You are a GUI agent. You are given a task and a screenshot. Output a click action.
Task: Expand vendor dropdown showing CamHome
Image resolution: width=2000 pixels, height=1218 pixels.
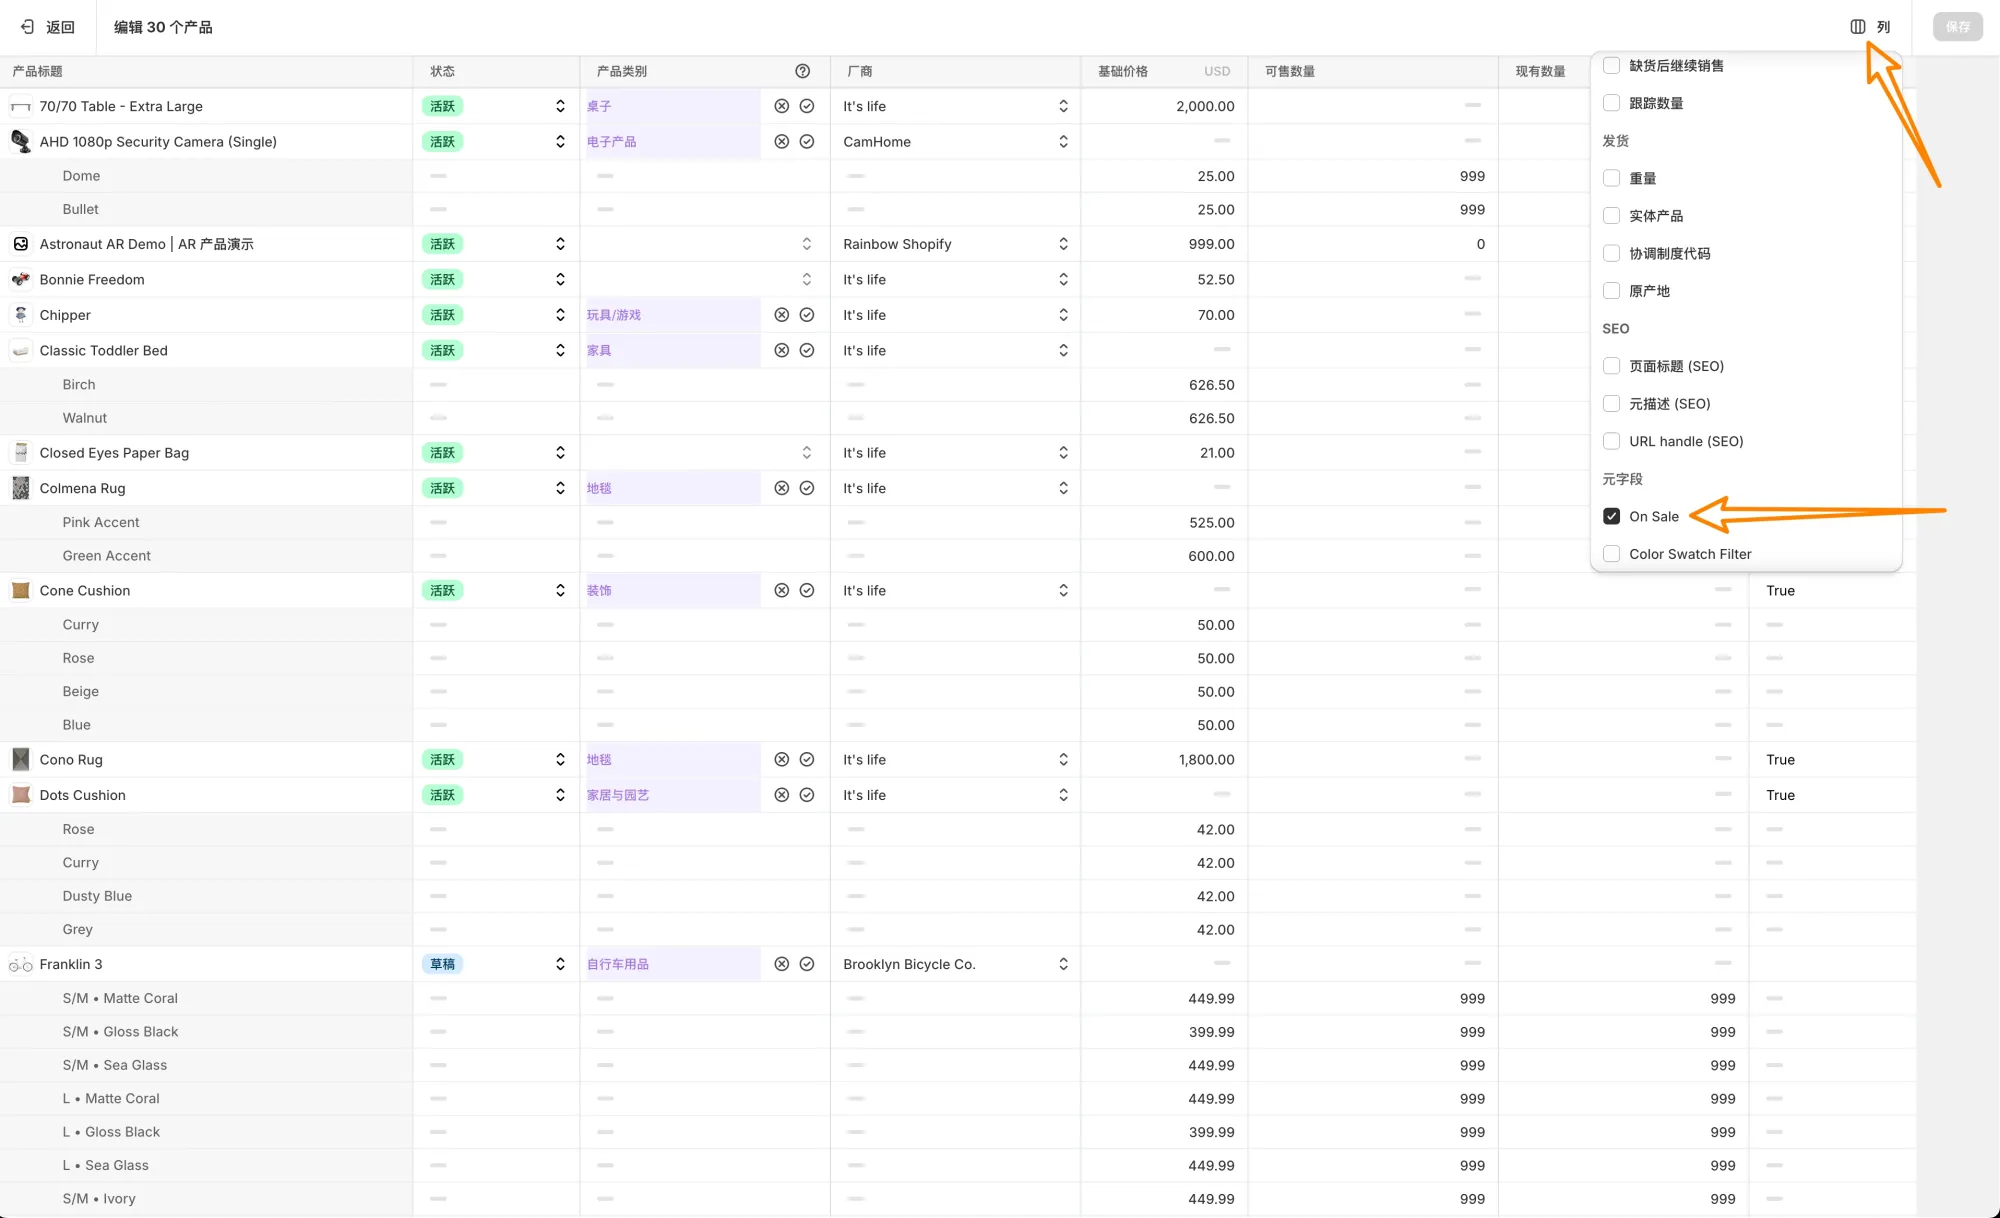1062,142
